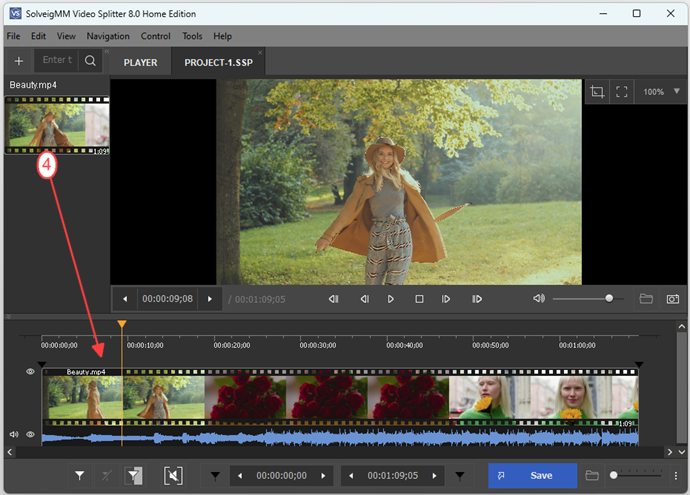Open the Help menu
This screenshot has height=495, width=690.
(x=222, y=36)
